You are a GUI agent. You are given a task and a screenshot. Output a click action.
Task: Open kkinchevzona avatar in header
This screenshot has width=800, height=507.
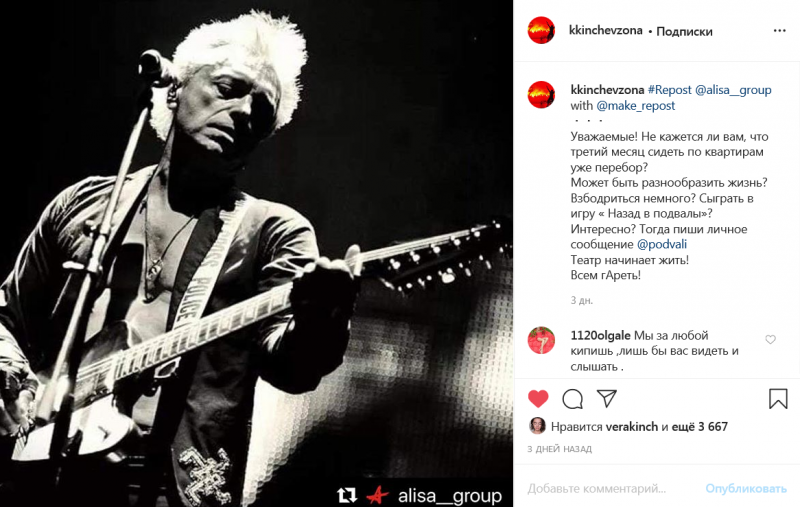pyautogui.click(x=541, y=30)
